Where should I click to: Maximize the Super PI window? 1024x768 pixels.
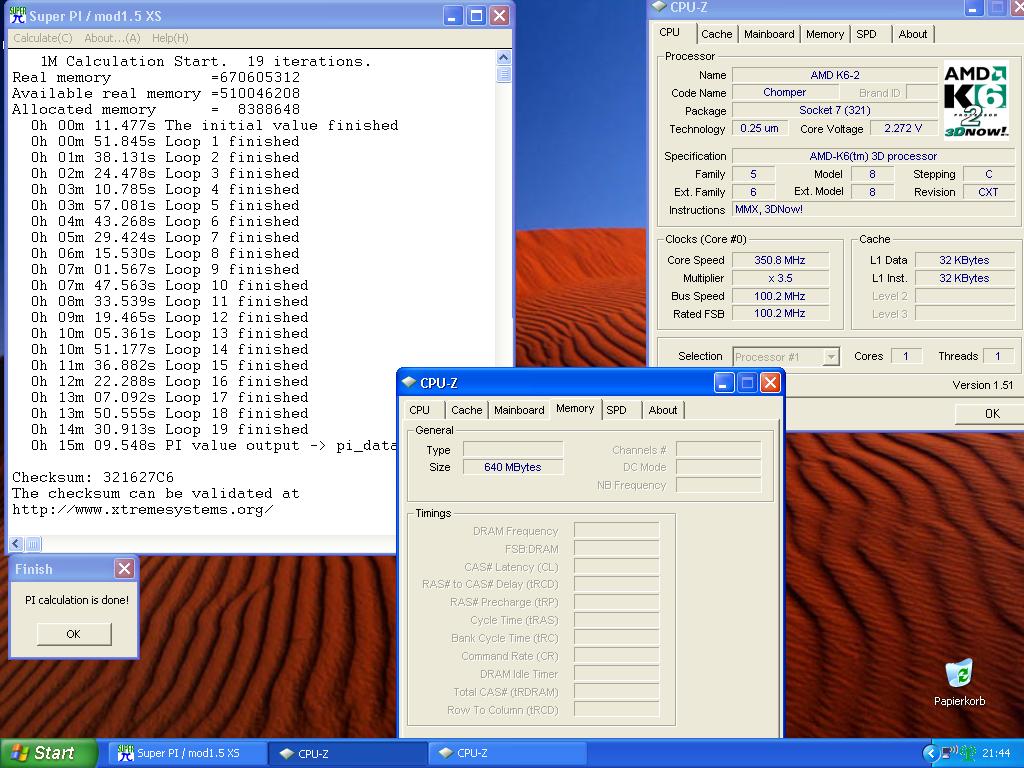(x=477, y=16)
